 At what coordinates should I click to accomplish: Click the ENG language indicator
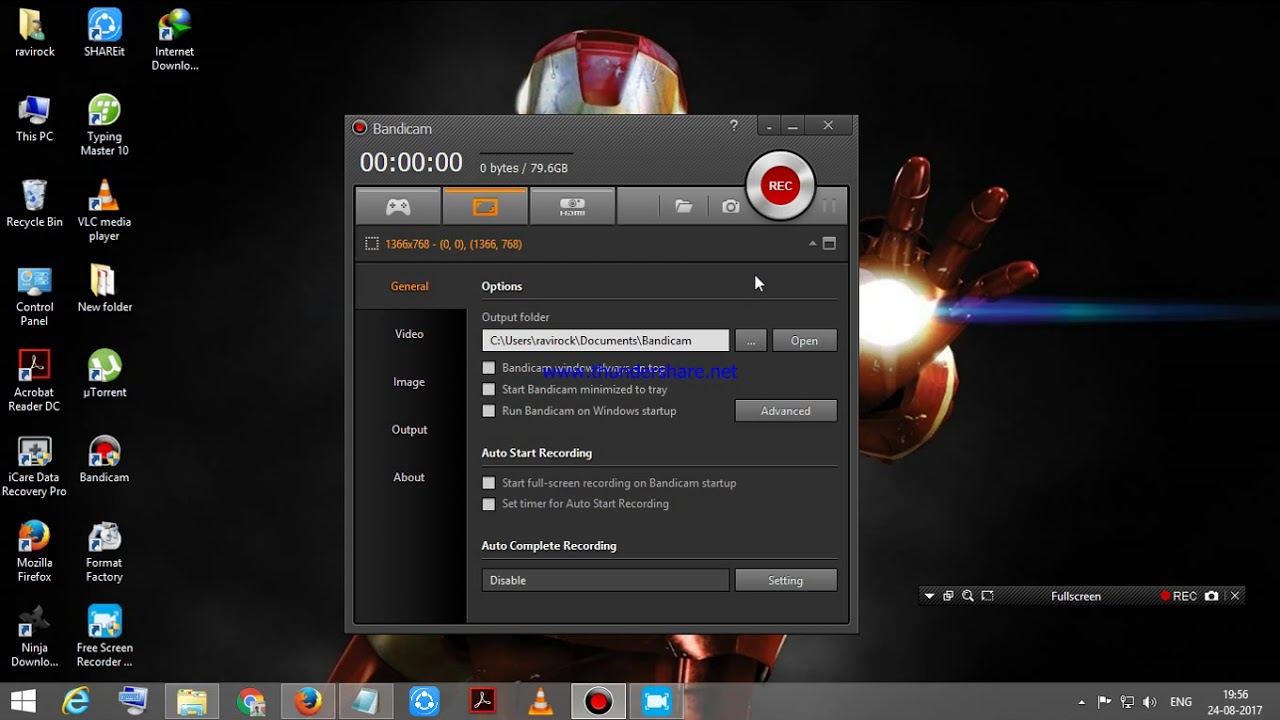click(x=1181, y=702)
